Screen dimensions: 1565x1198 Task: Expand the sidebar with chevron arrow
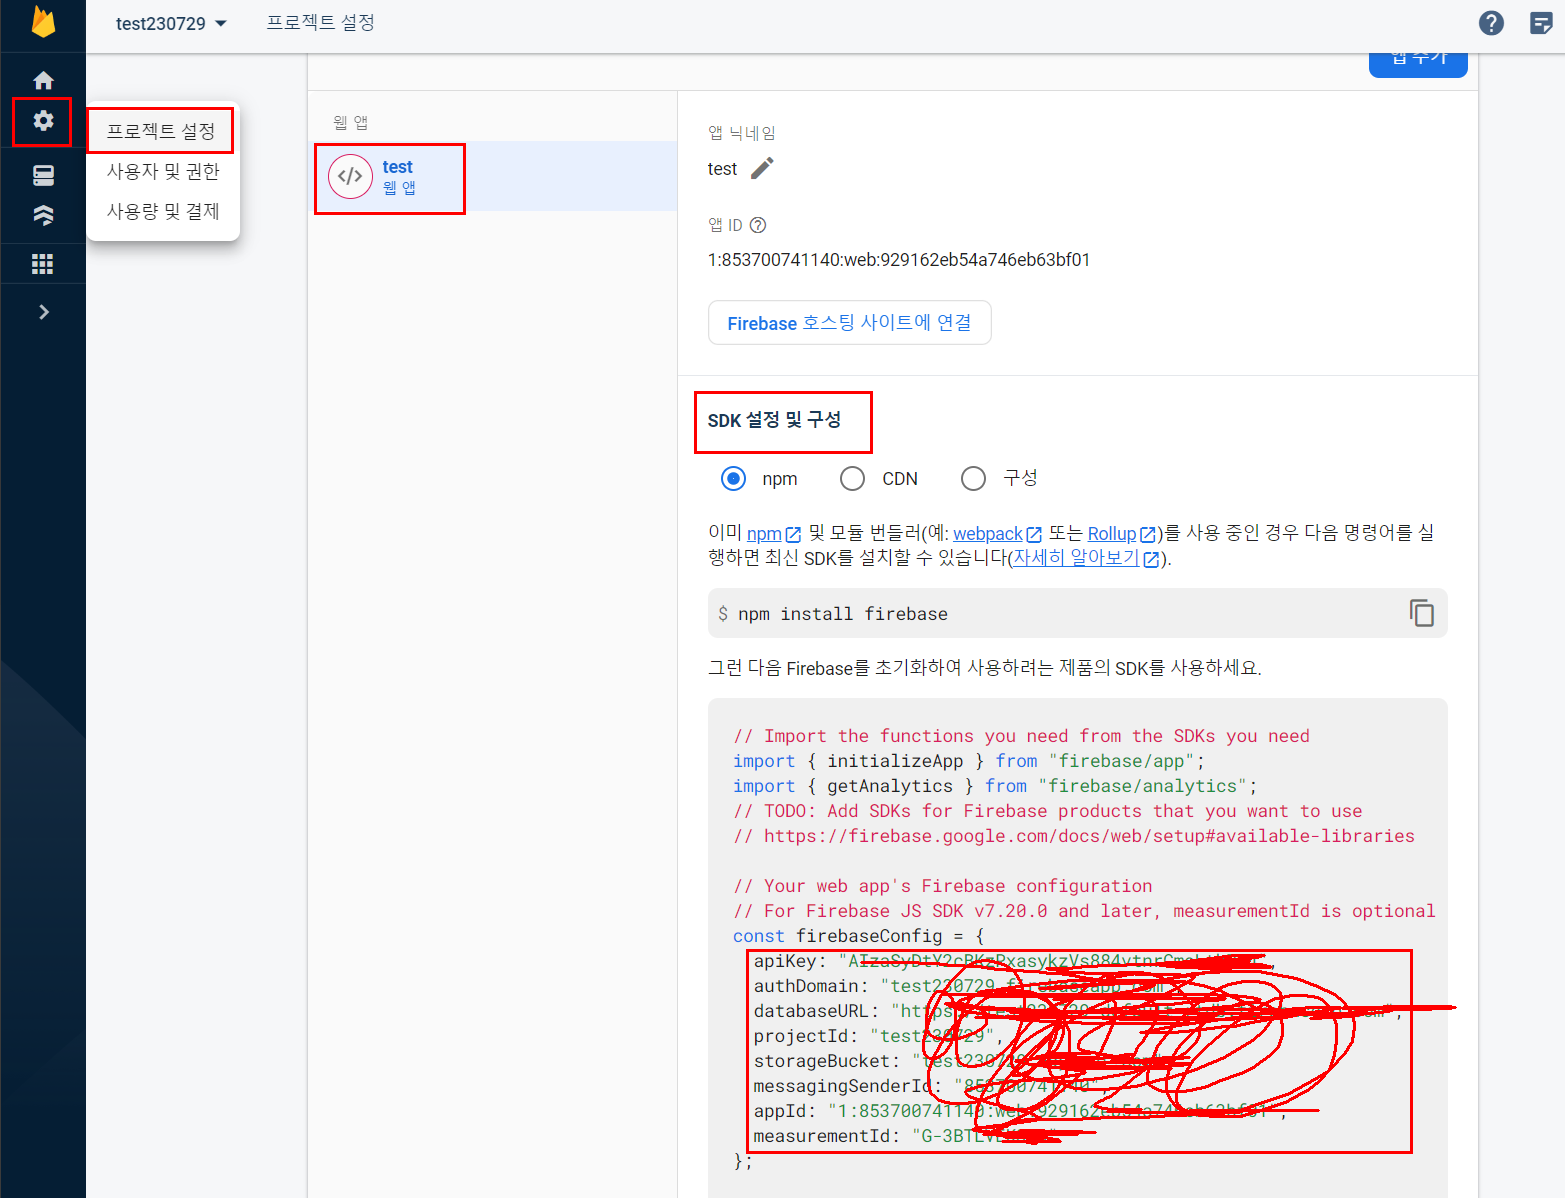tap(43, 312)
